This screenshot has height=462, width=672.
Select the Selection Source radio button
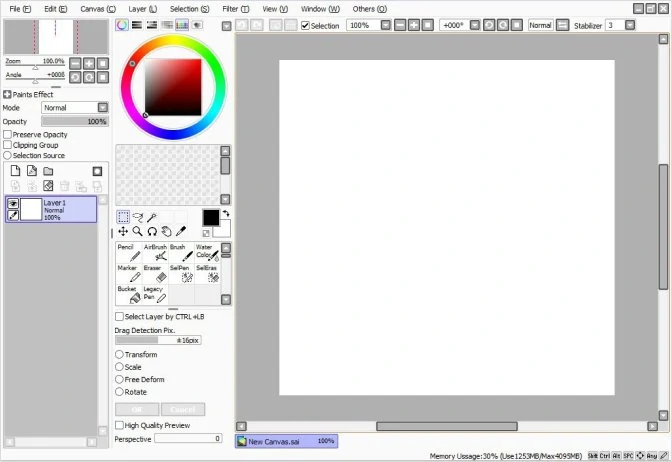tap(7, 155)
